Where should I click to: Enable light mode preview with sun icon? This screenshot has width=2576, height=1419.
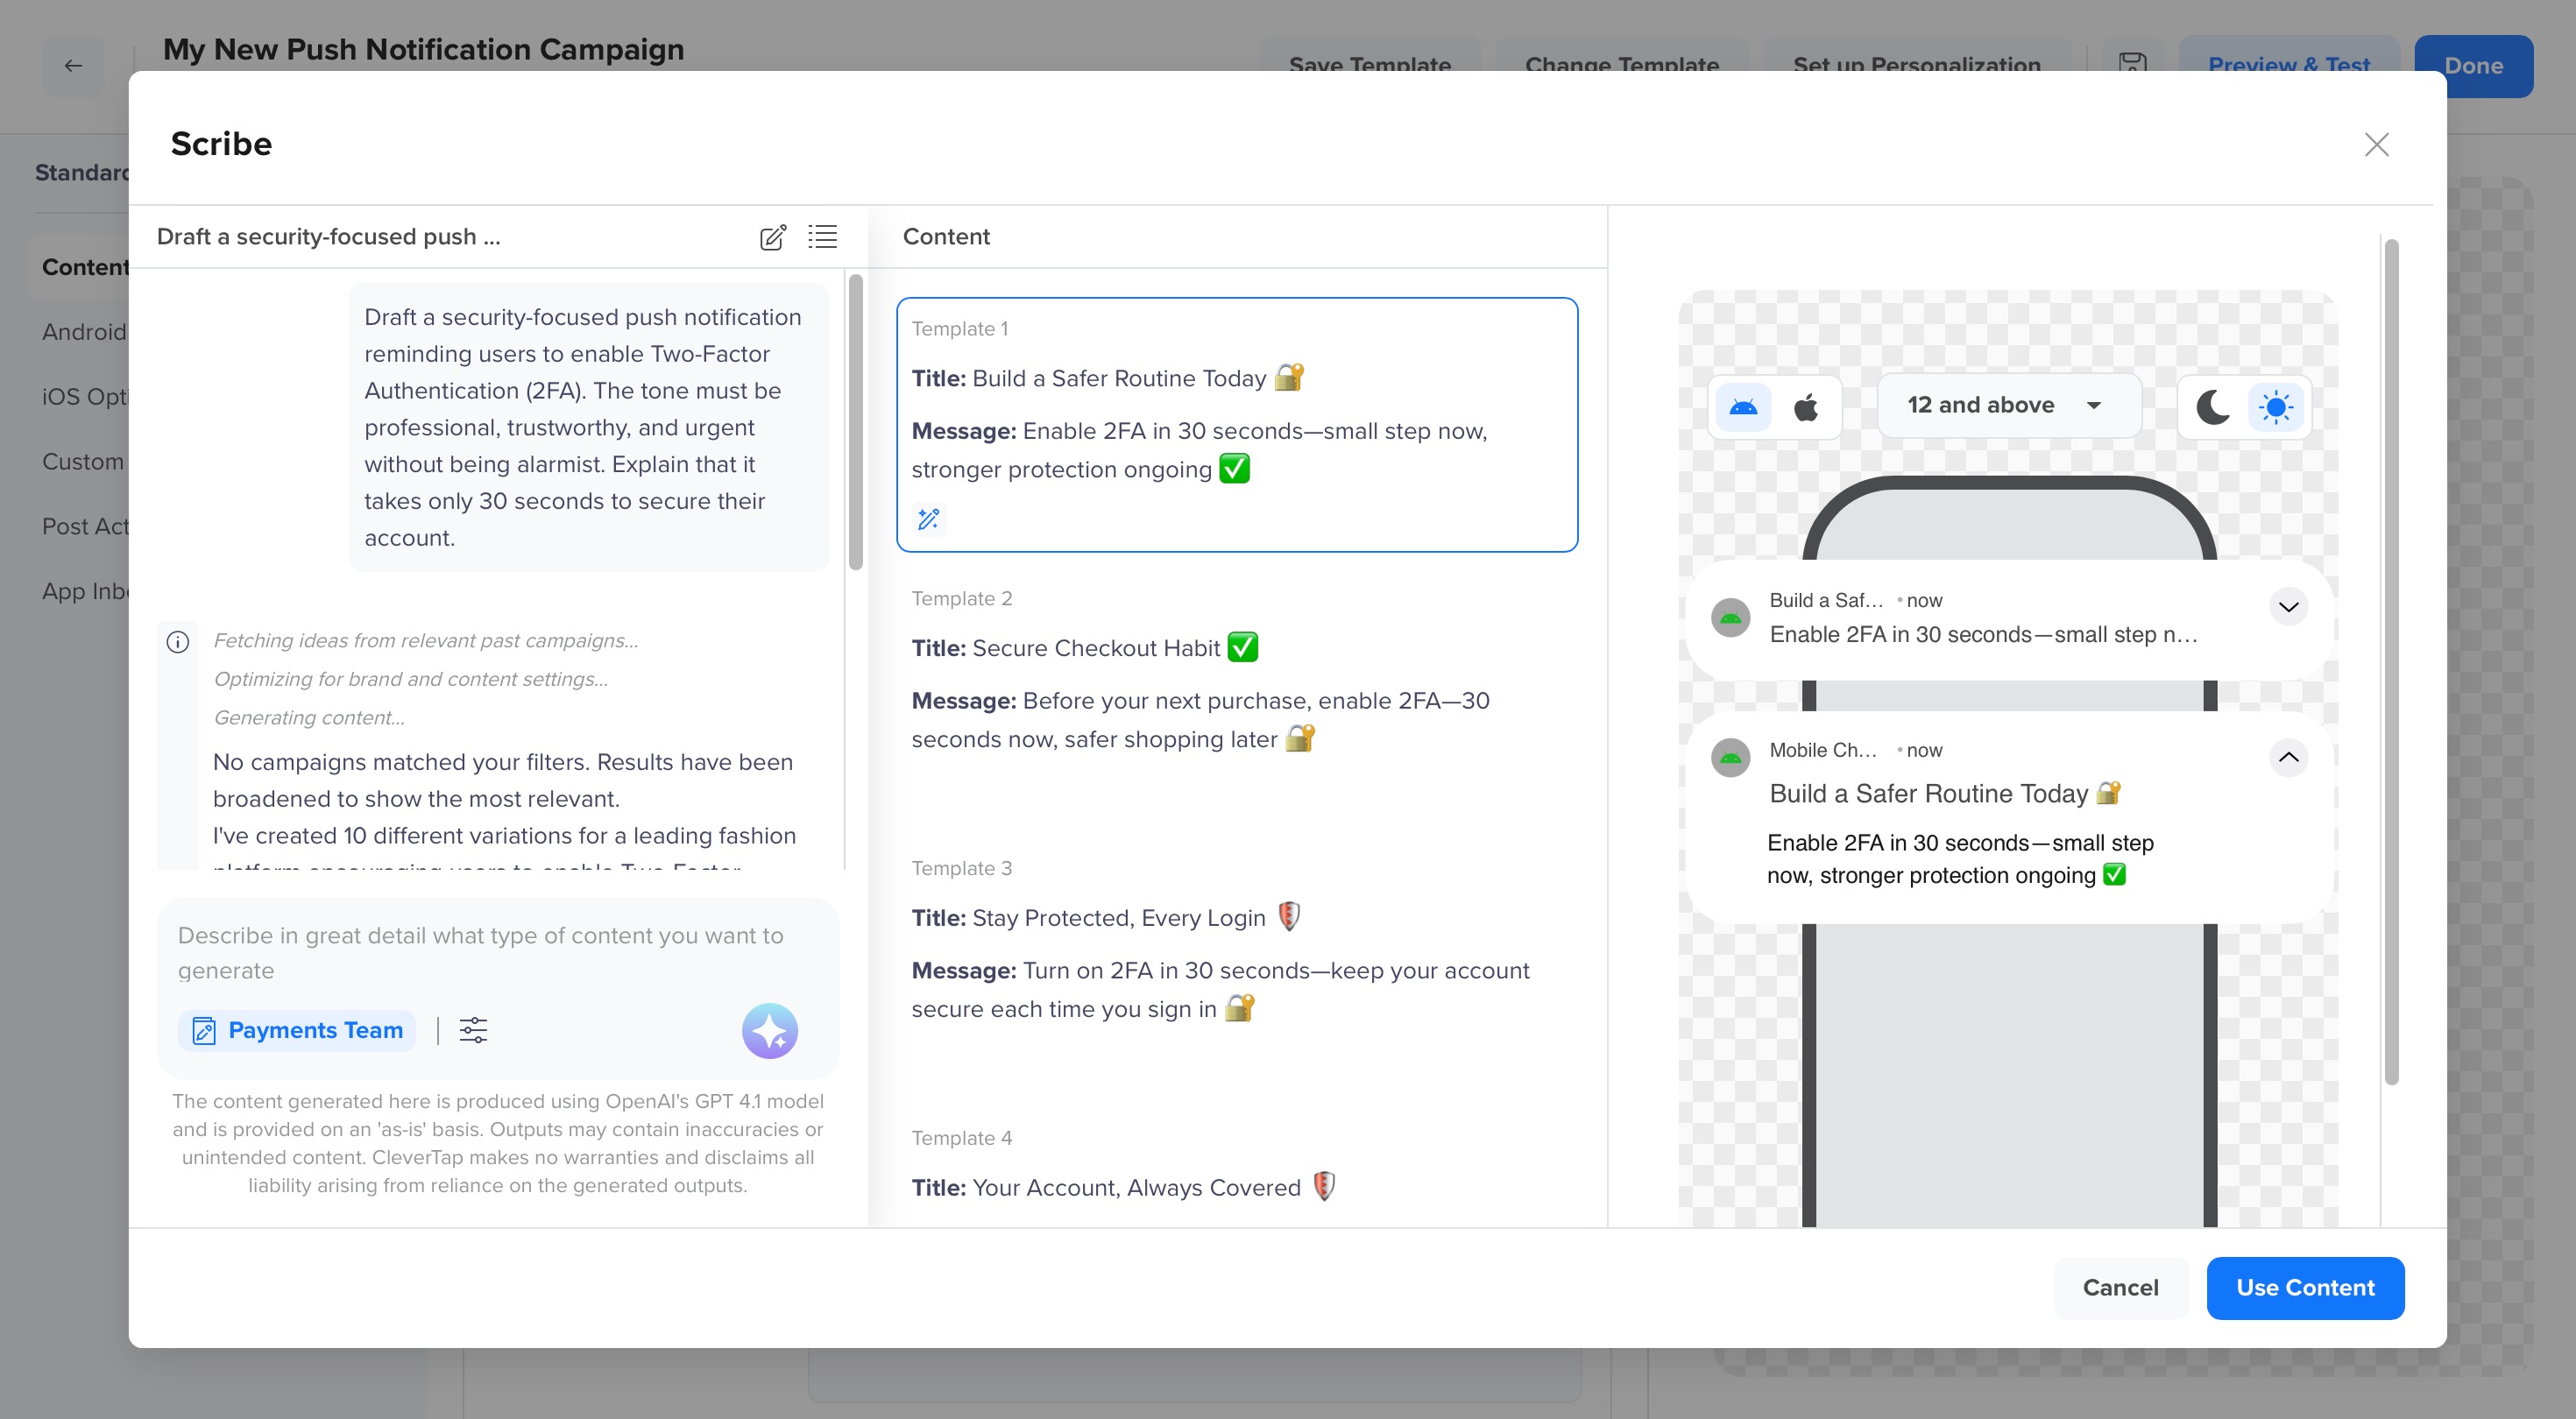point(2276,407)
